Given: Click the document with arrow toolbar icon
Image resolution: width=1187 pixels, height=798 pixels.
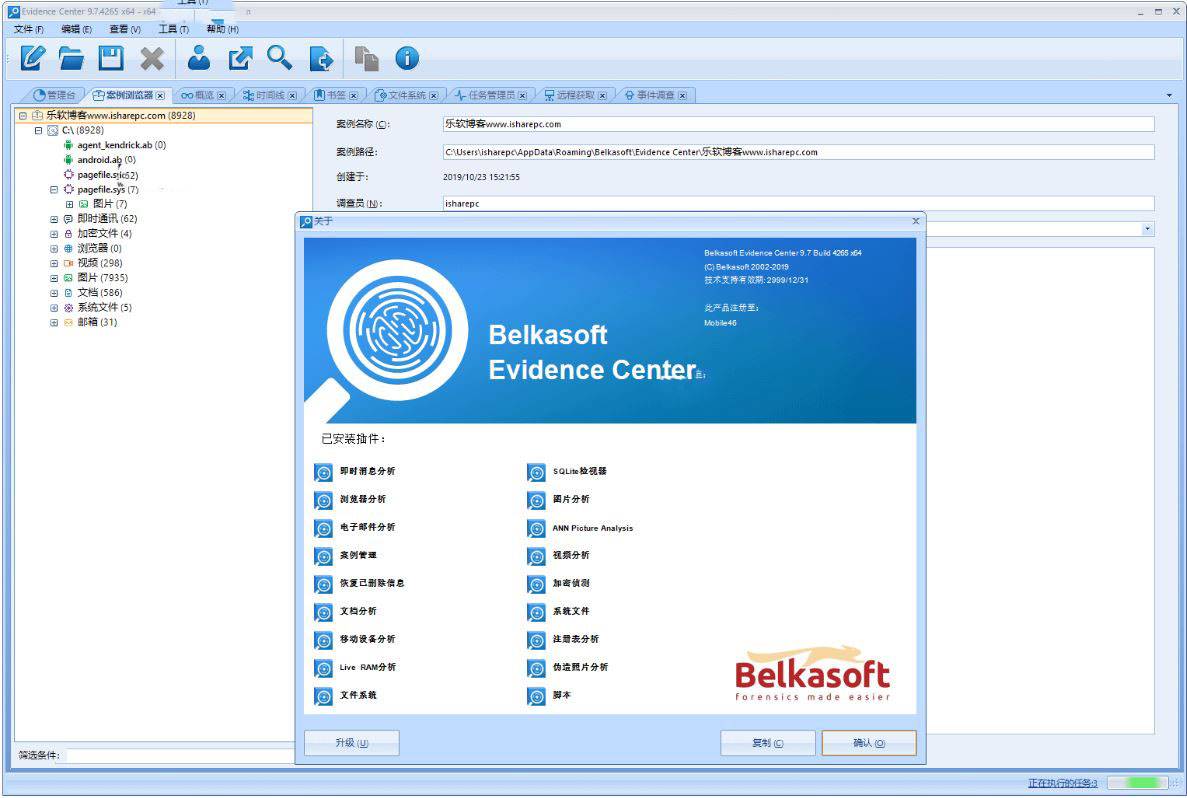Looking at the screenshot, I should [x=321, y=58].
